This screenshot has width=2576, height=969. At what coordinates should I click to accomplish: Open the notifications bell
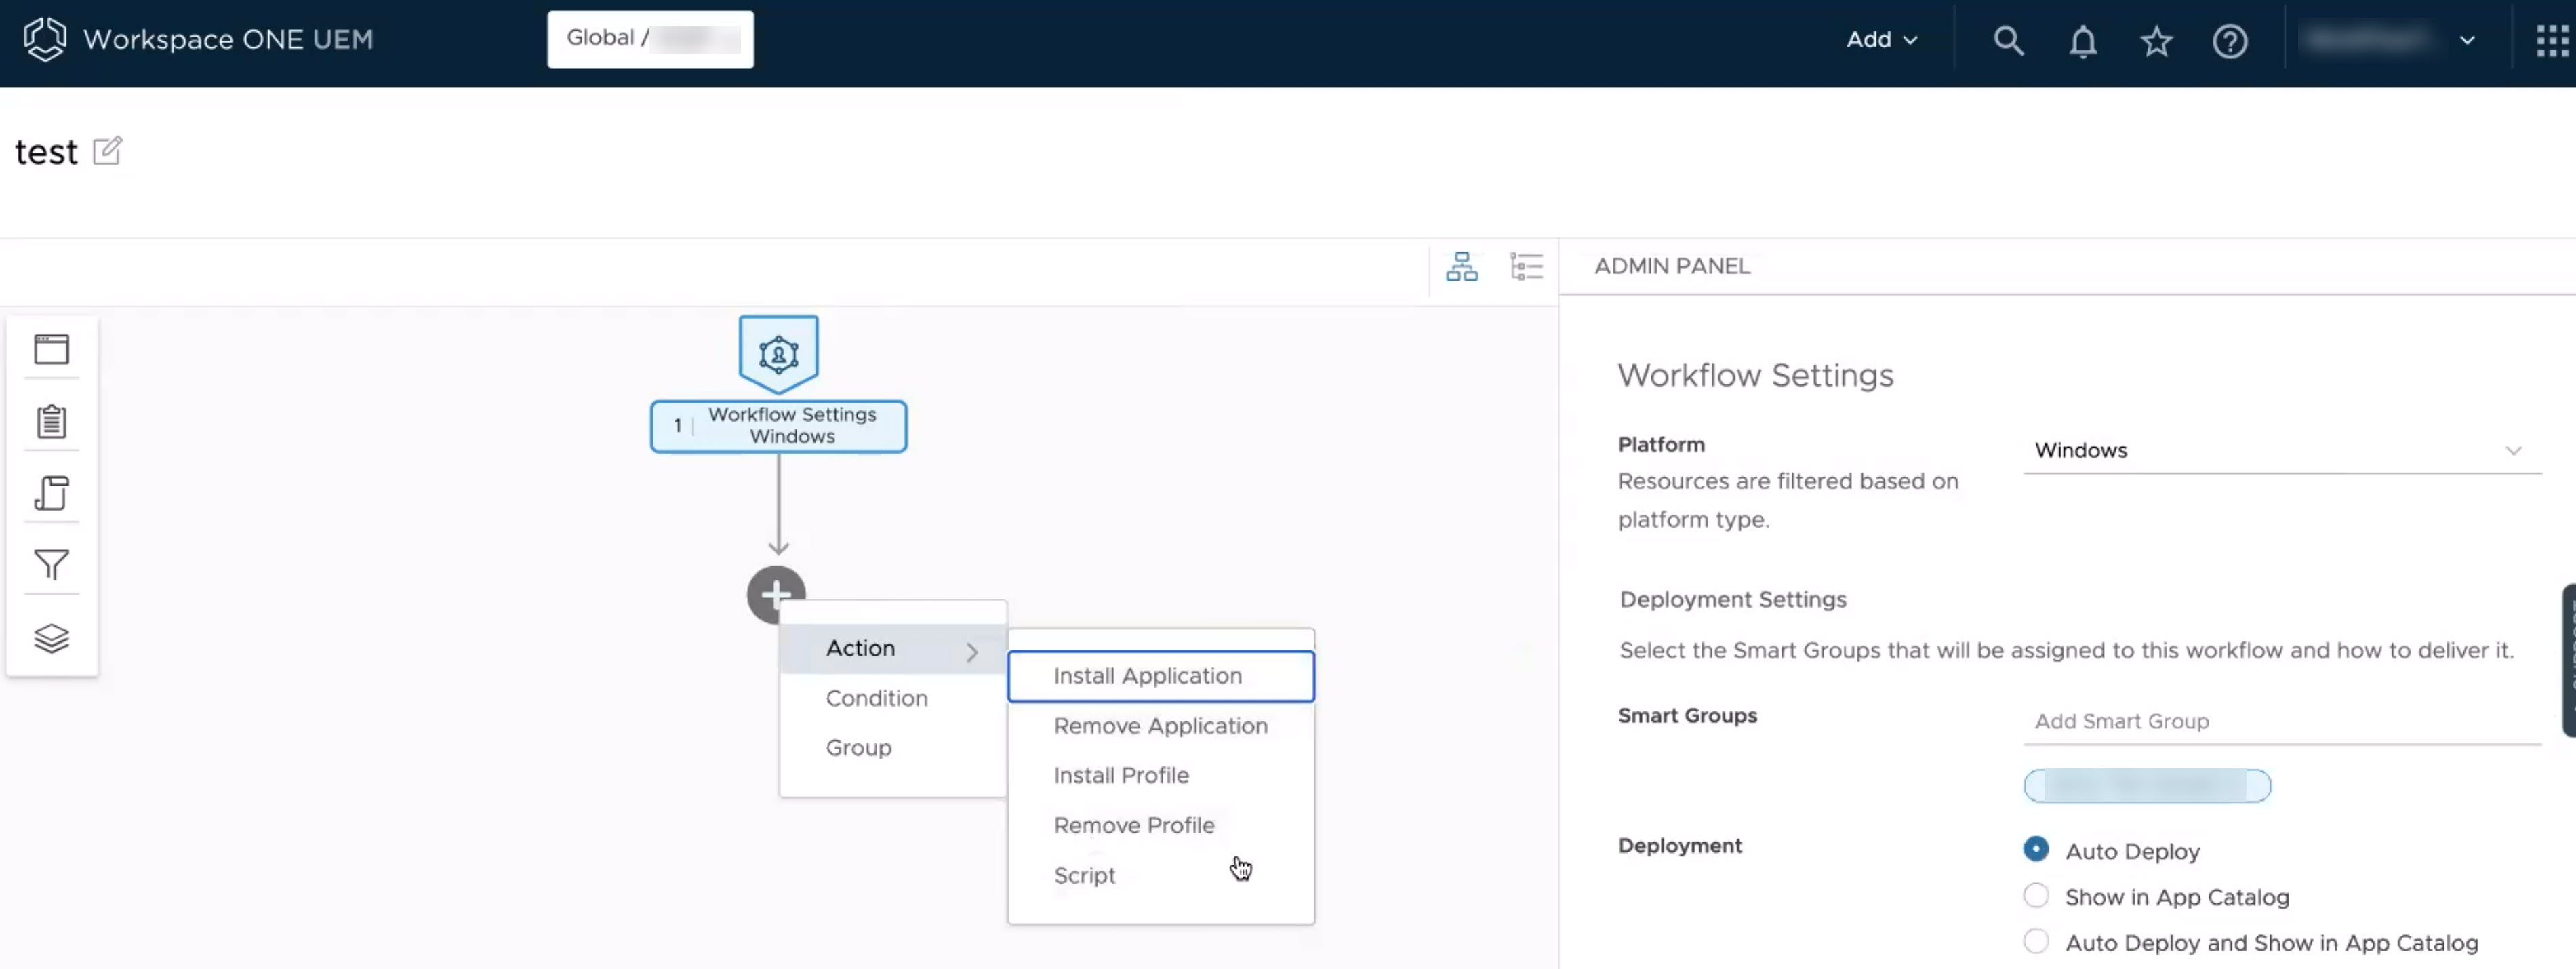2082,41
